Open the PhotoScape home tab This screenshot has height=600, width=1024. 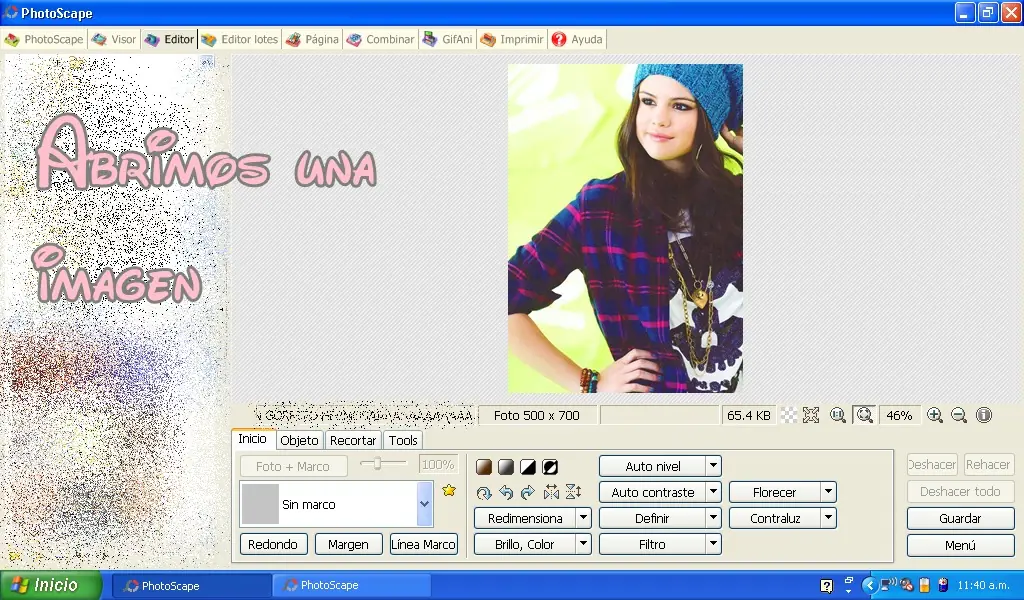tap(44, 39)
